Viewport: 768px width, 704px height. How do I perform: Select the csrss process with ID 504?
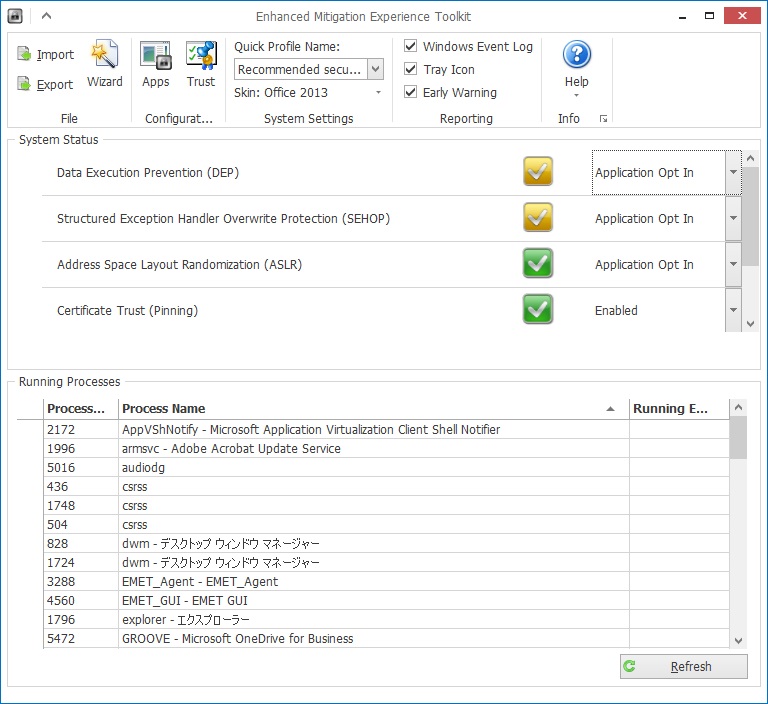point(386,525)
